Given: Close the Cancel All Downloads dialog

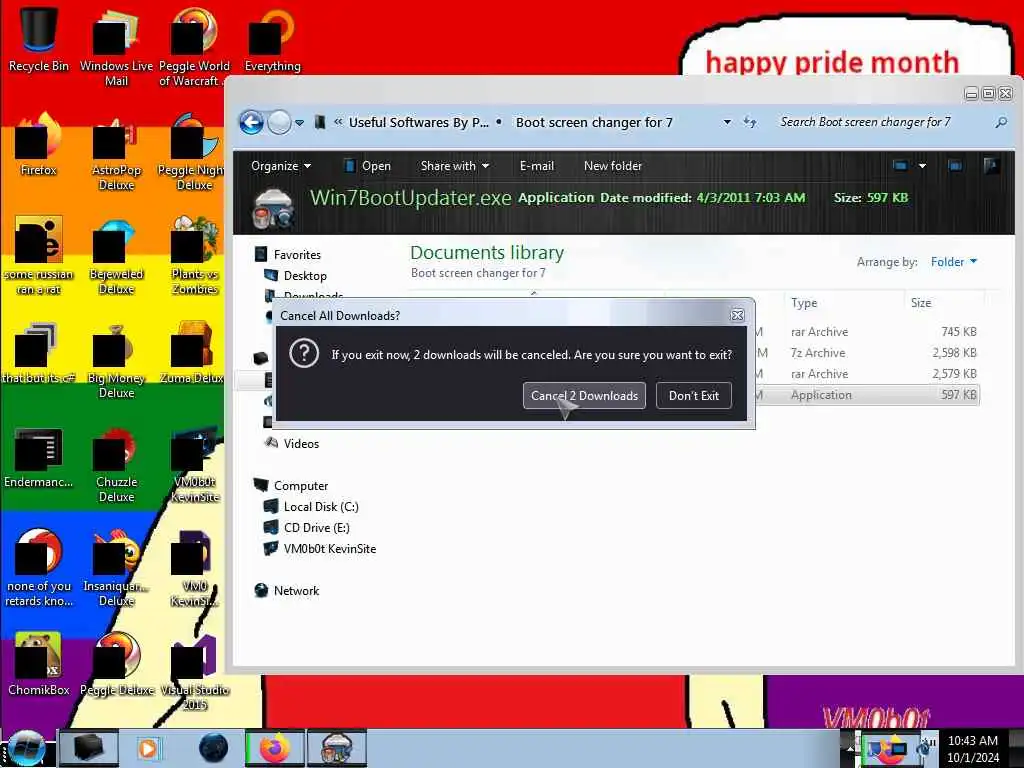Looking at the screenshot, I should click(737, 315).
